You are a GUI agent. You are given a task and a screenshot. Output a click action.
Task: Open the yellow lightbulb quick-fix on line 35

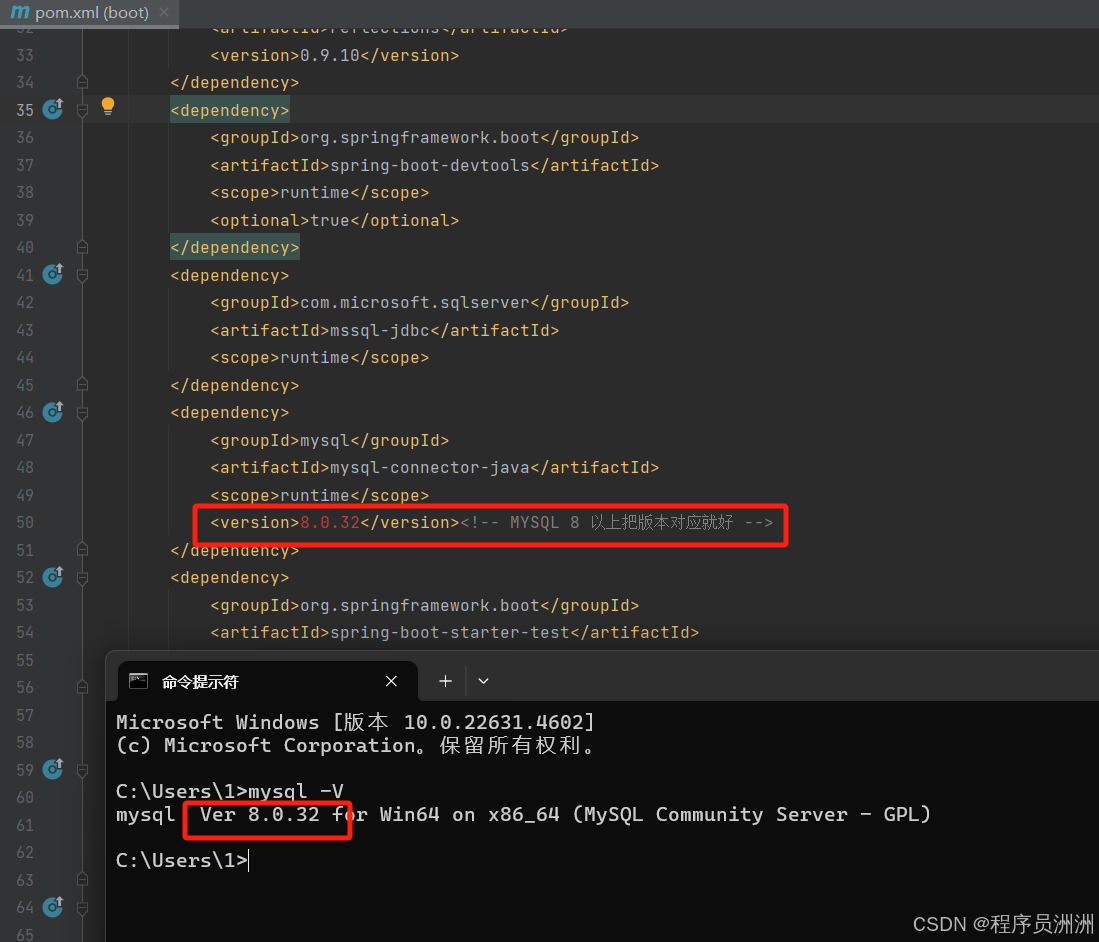tap(108, 106)
